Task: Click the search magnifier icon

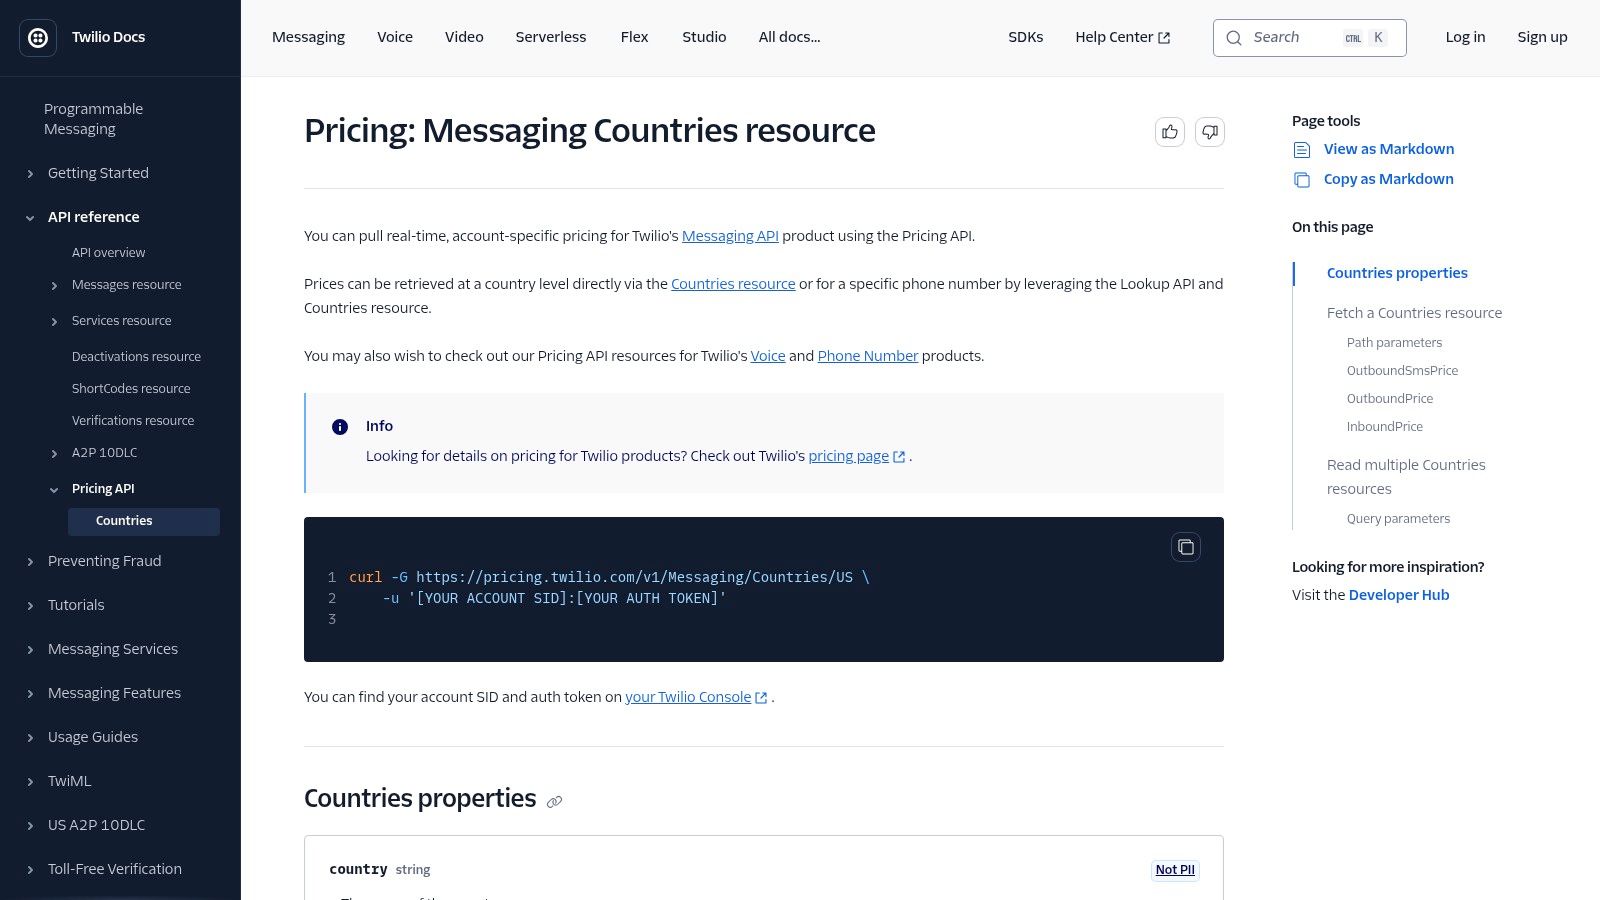Action: point(1234,38)
